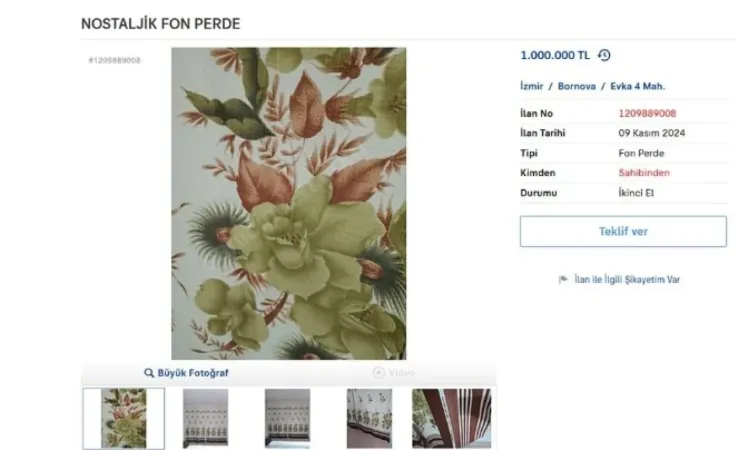Switch to the Video tab
Screen dimensions: 748x450
394,372
